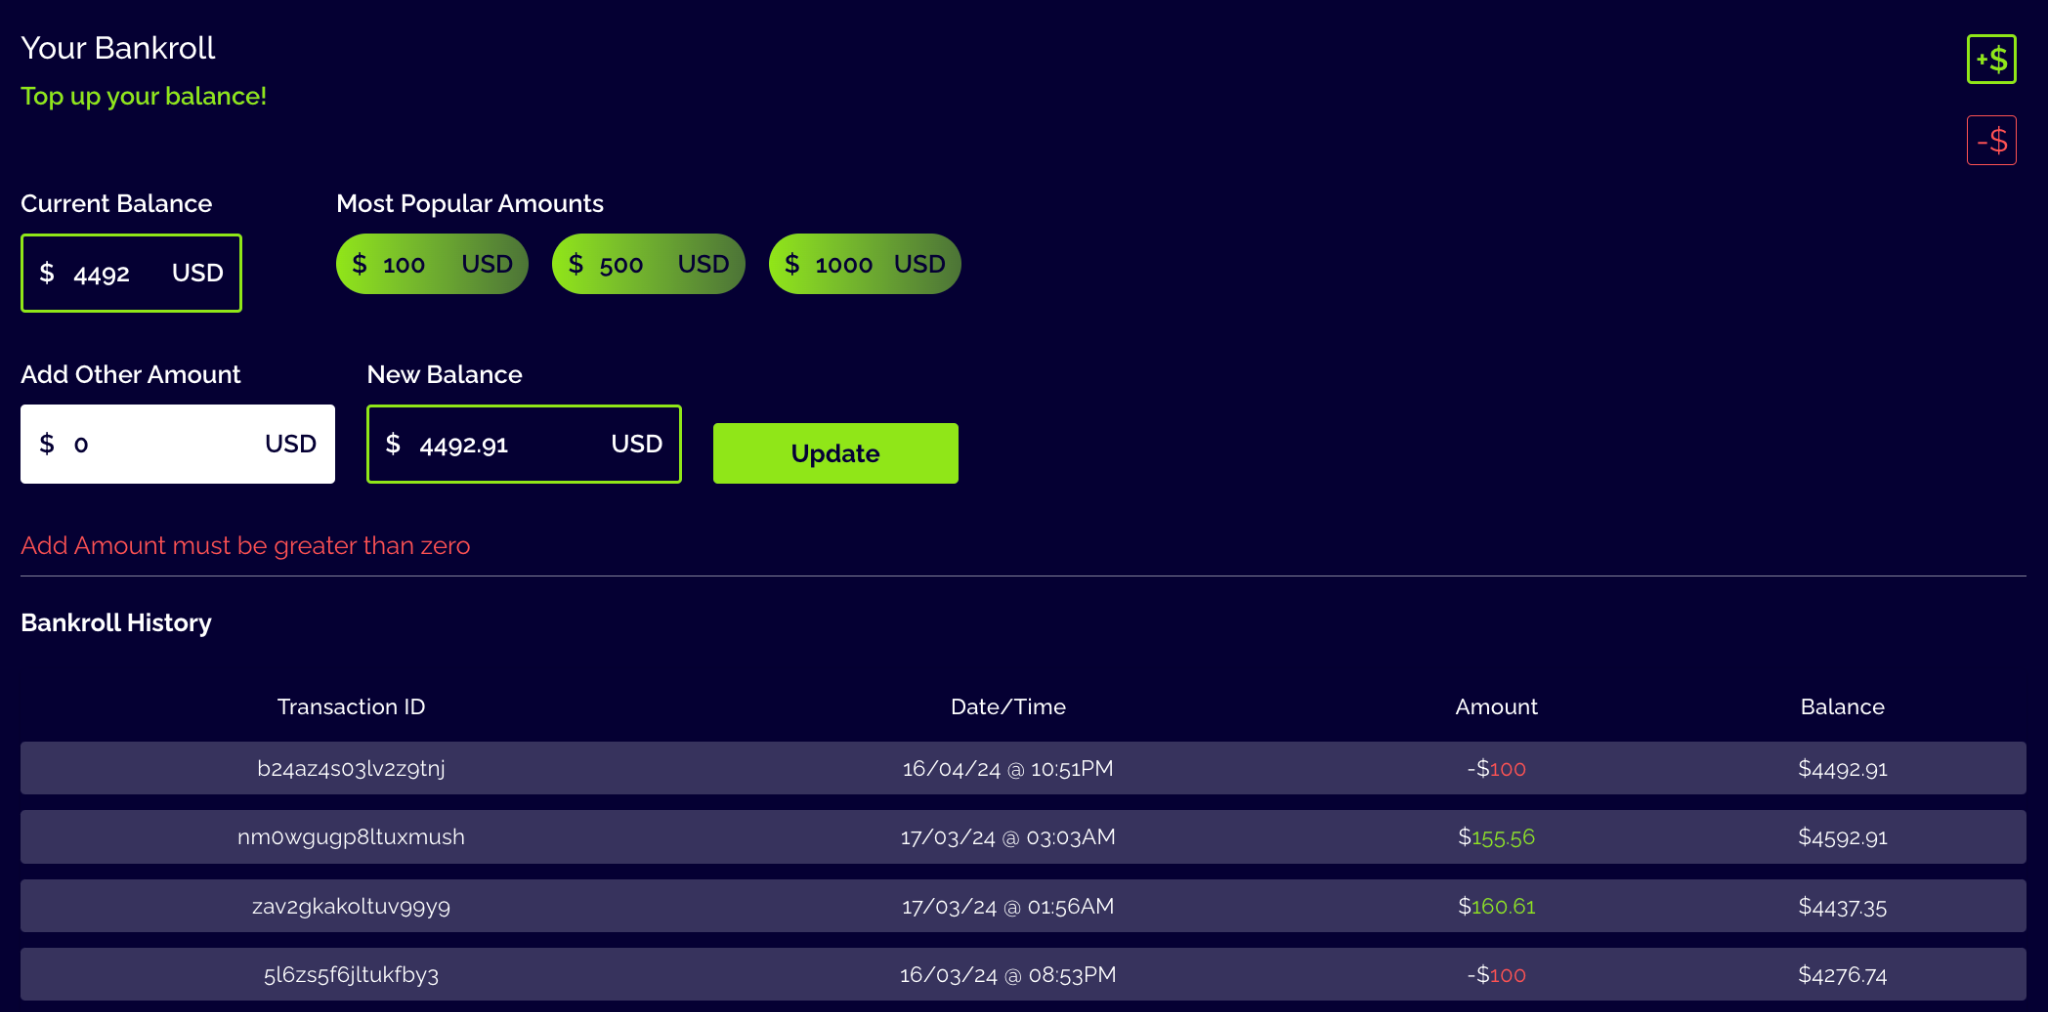Click the Top up your balance text
This screenshot has width=2048, height=1012.
point(144,96)
